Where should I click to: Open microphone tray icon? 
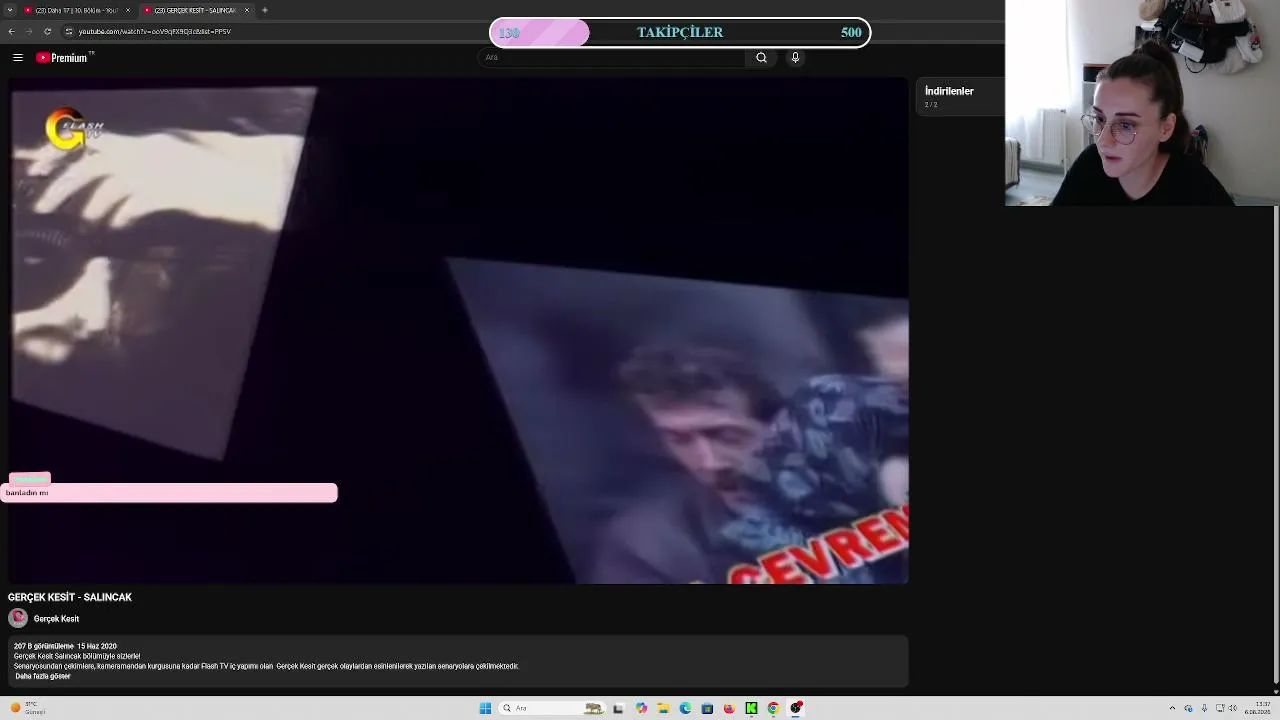point(1204,708)
